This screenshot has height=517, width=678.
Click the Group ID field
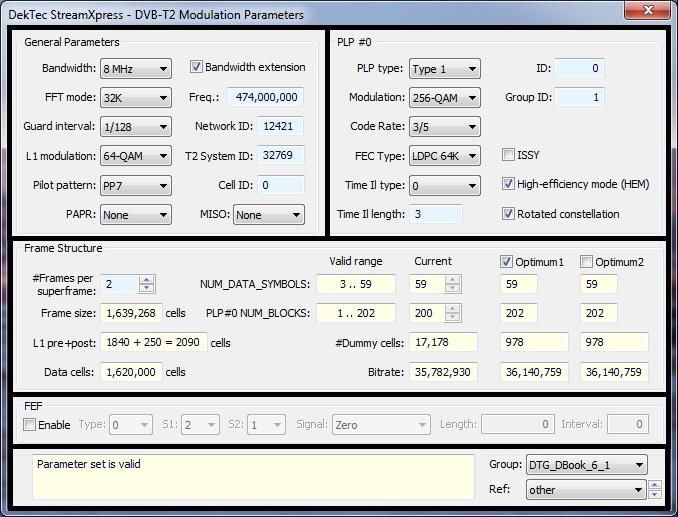point(579,97)
